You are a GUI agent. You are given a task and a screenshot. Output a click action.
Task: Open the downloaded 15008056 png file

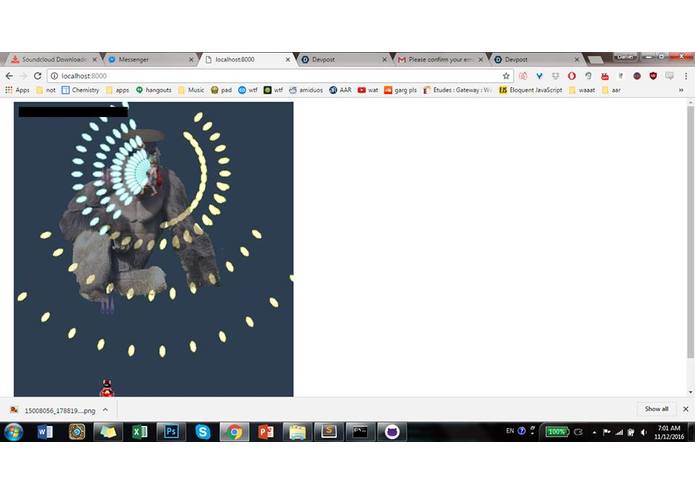point(53,410)
